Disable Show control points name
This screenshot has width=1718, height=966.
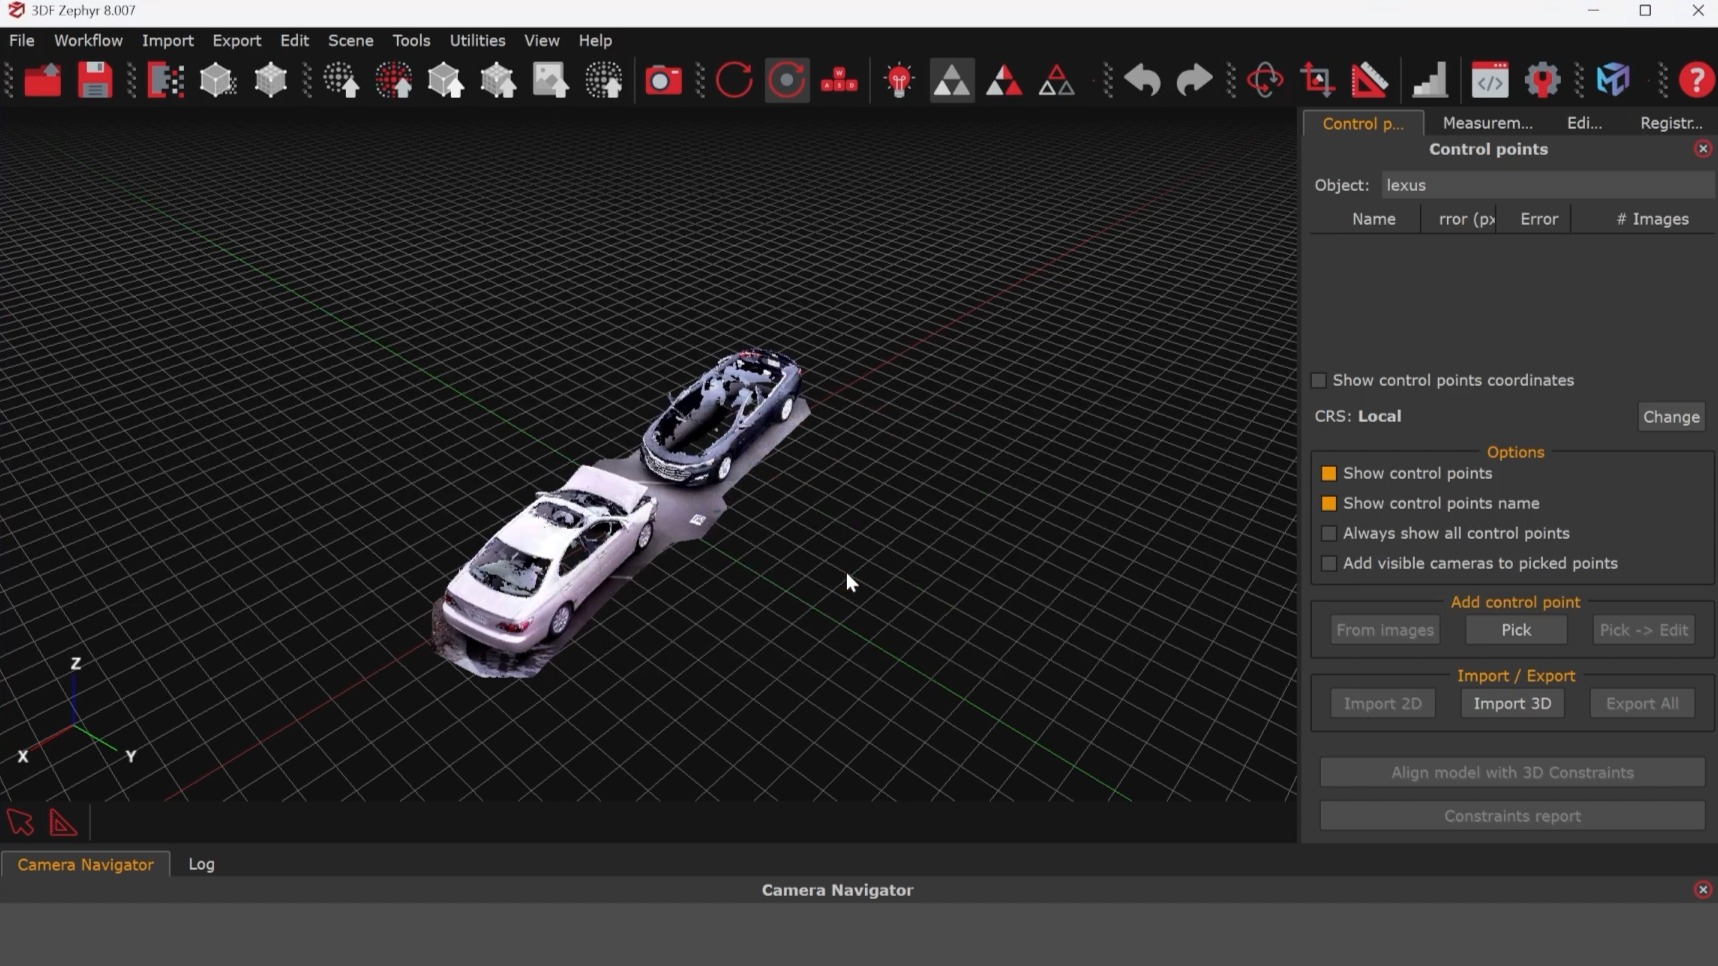(x=1330, y=504)
